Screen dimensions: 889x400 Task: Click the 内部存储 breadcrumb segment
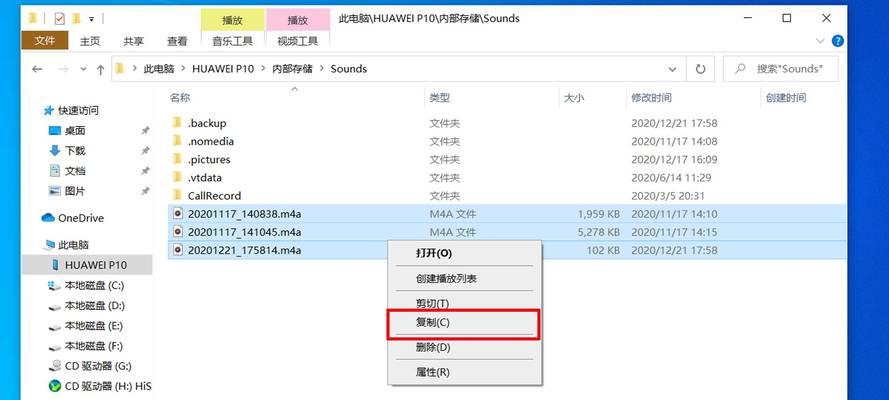pyautogui.click(x=292, y=69)
